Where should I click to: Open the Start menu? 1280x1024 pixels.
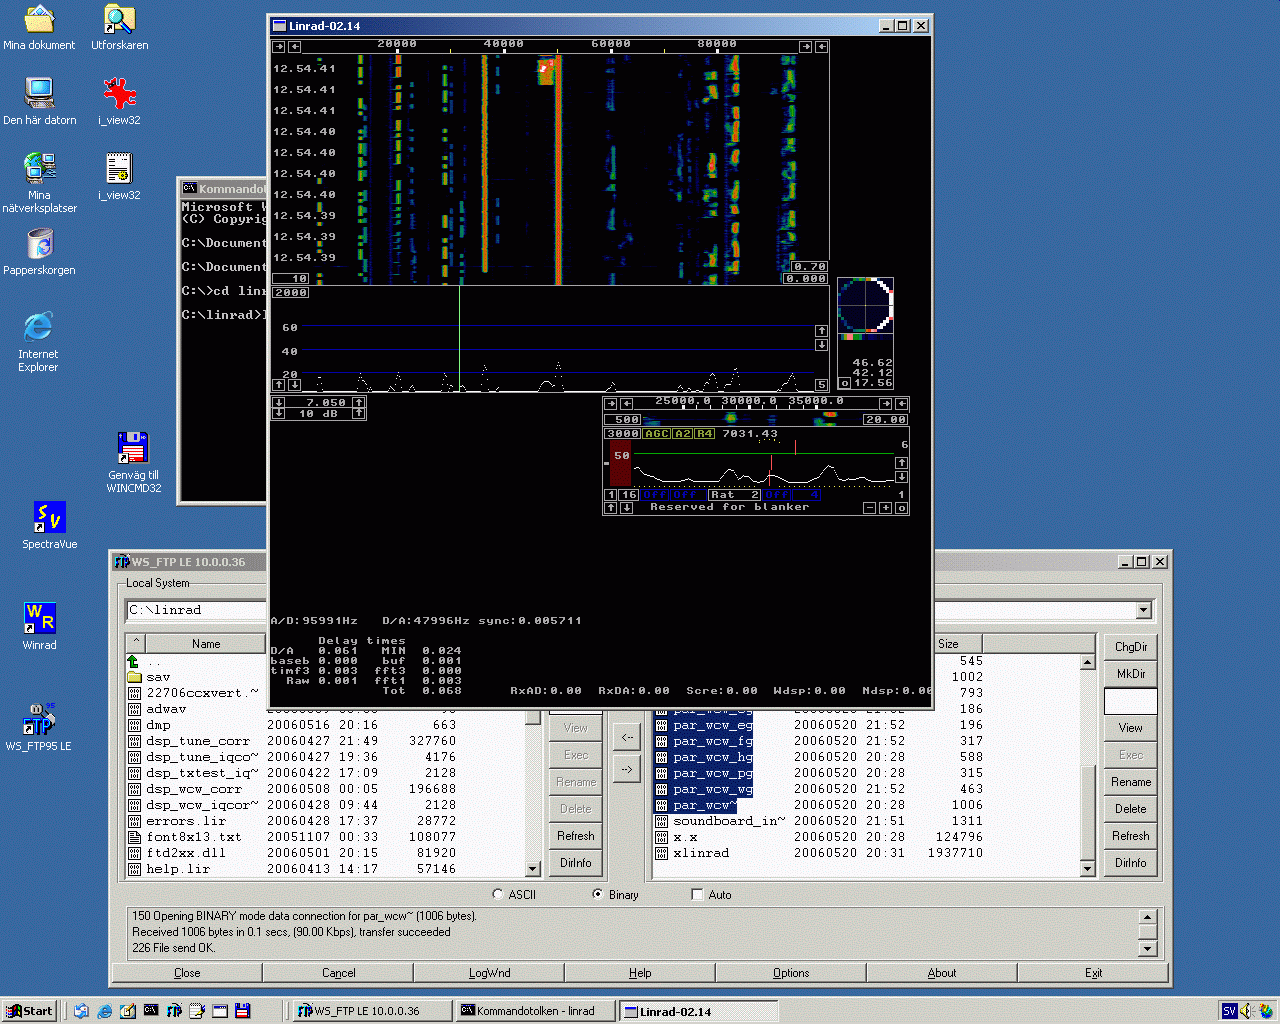click(29, 1011)
